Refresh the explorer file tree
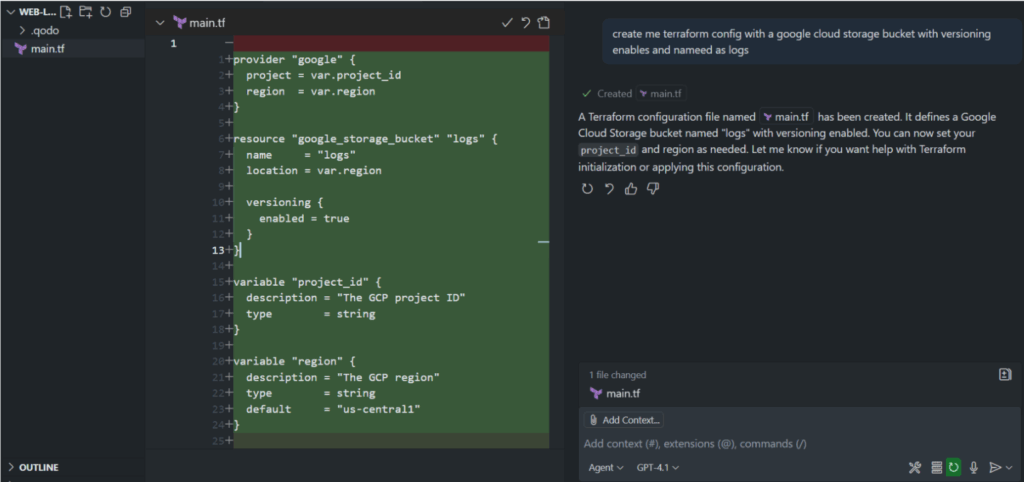1024x482 pixels. (x=106, y=12)
